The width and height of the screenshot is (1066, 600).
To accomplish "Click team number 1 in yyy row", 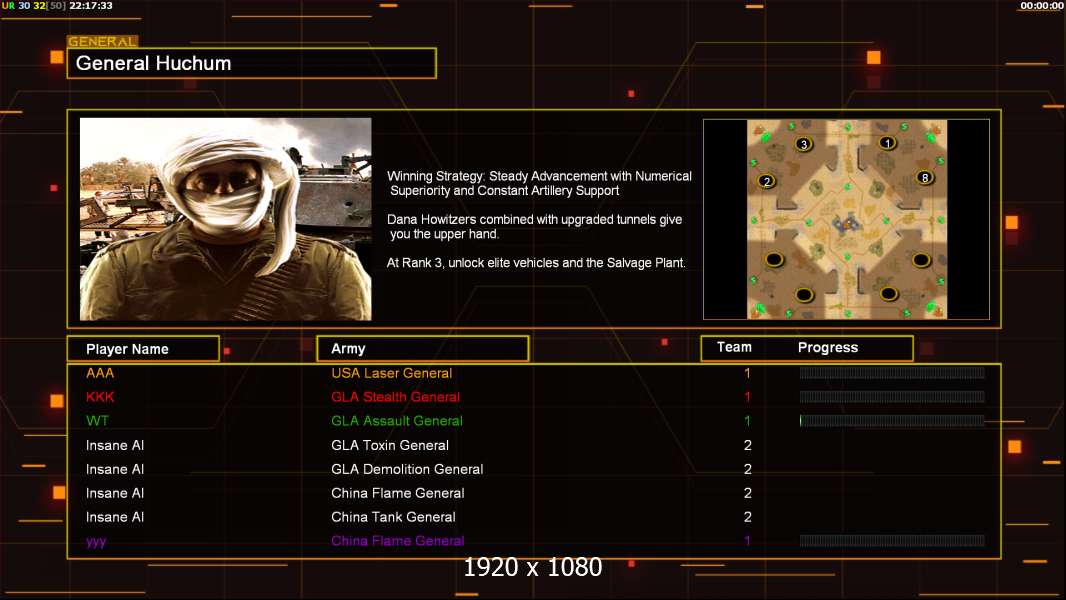I will click(x=747, y=541).
